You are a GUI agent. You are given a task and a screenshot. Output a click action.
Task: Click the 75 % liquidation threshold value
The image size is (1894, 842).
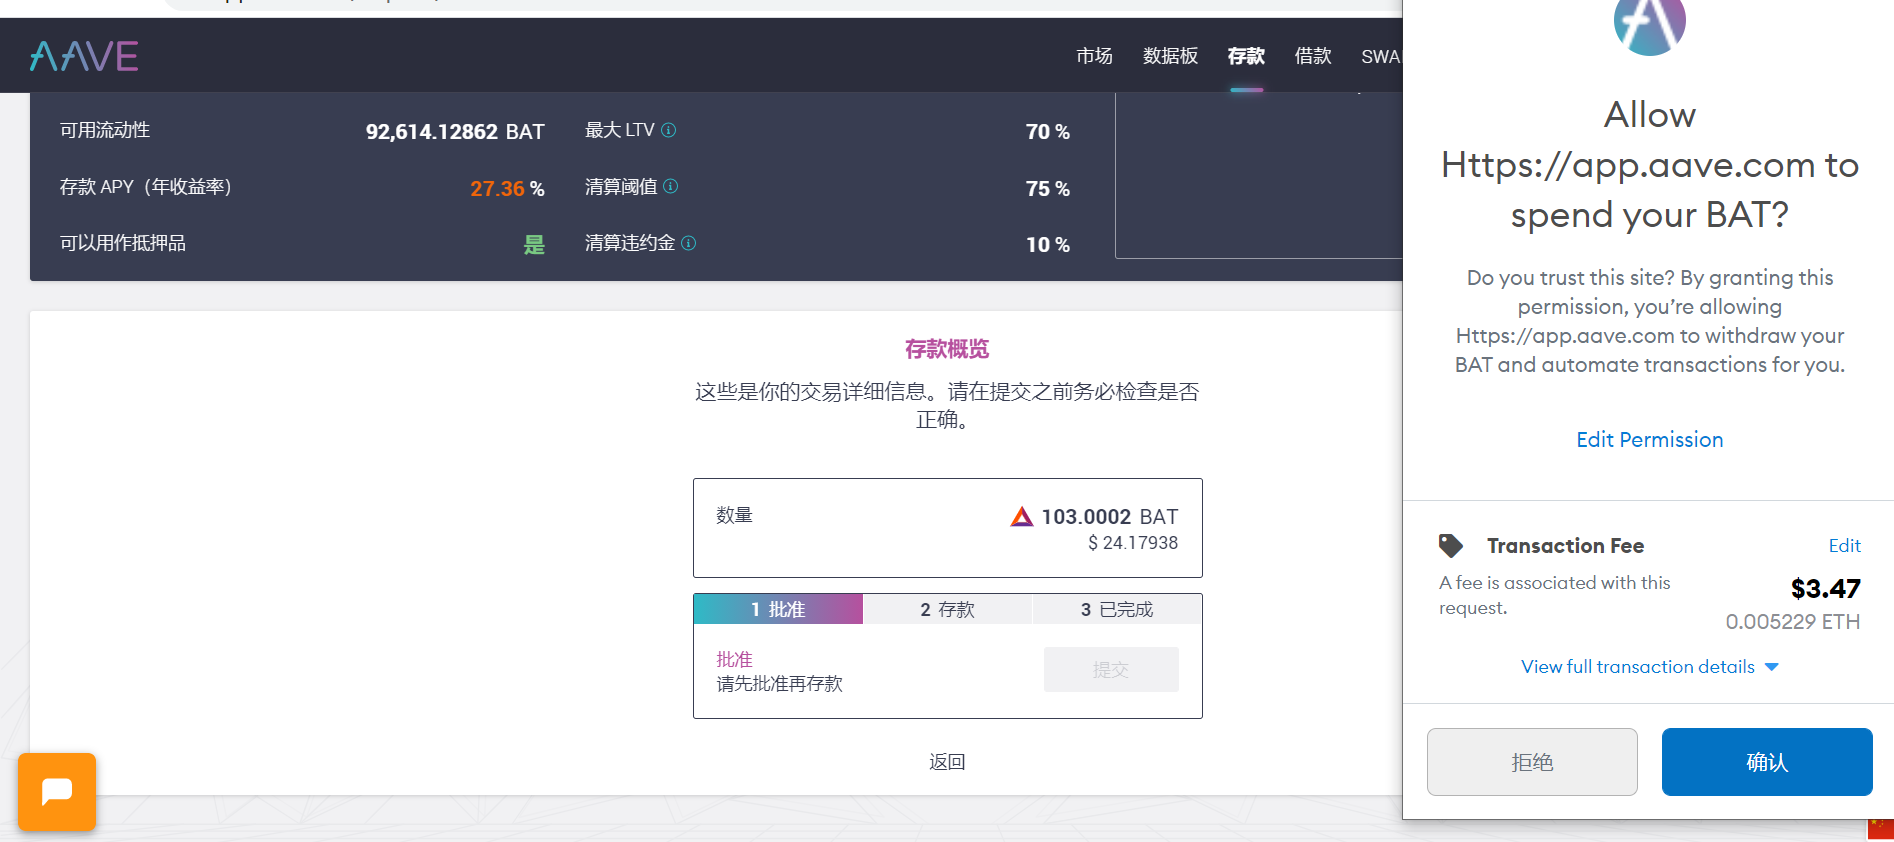point(1047,189)
